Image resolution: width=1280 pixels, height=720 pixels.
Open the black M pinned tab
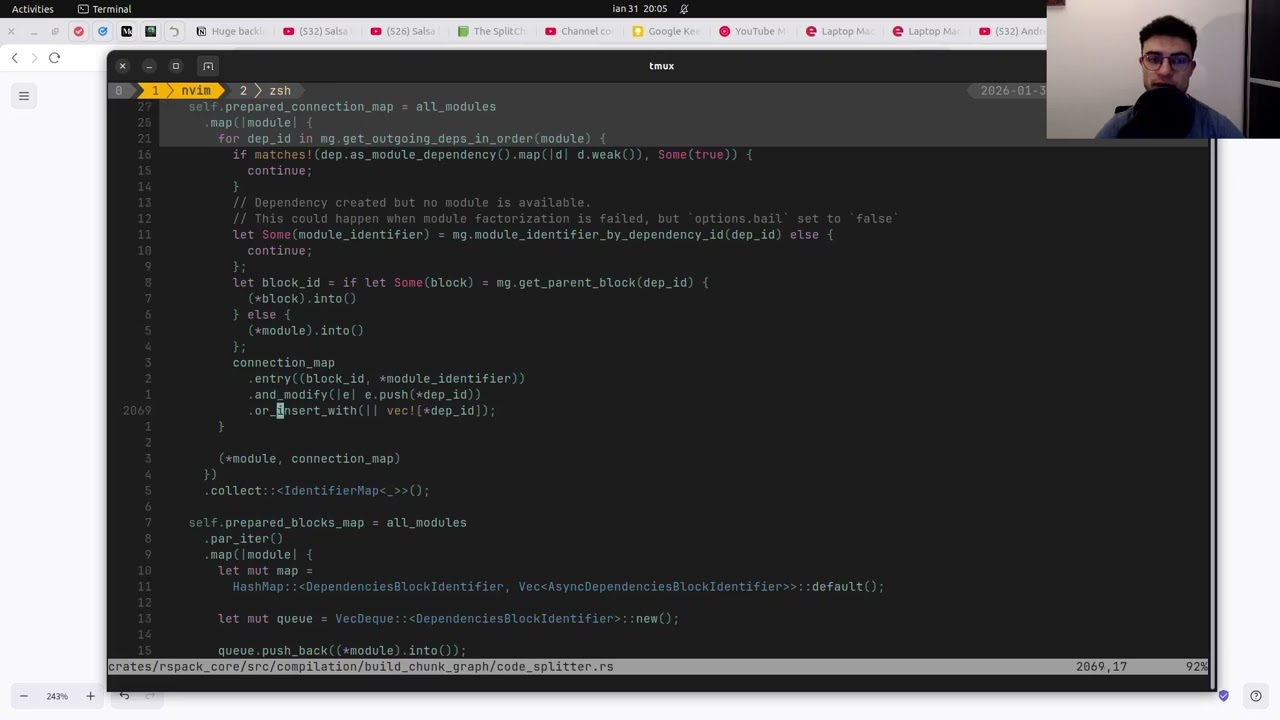(127, 31)
